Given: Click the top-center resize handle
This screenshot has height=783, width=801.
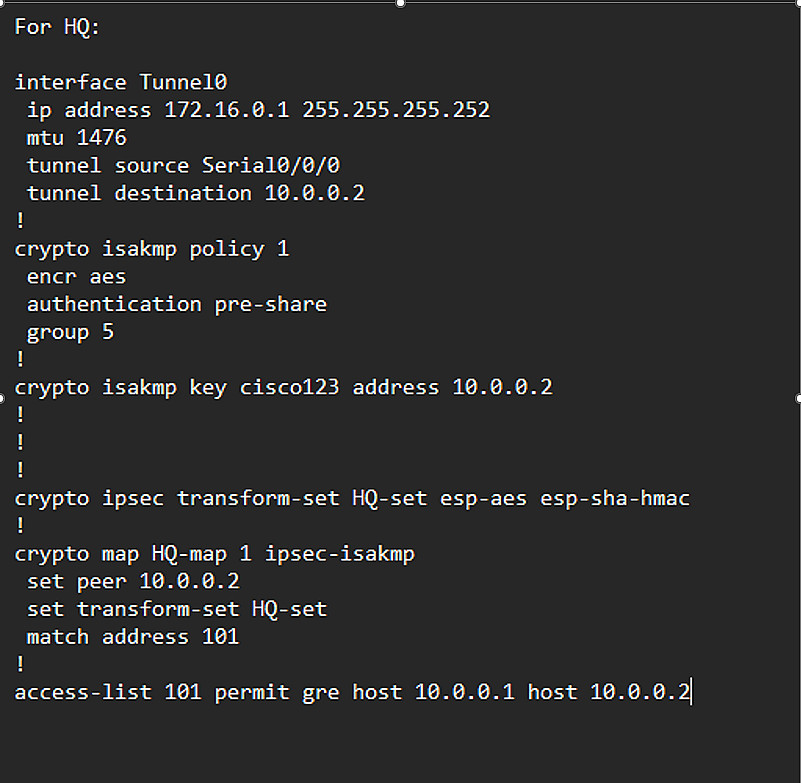Looking at the screenshot, I should click(400, 3).
